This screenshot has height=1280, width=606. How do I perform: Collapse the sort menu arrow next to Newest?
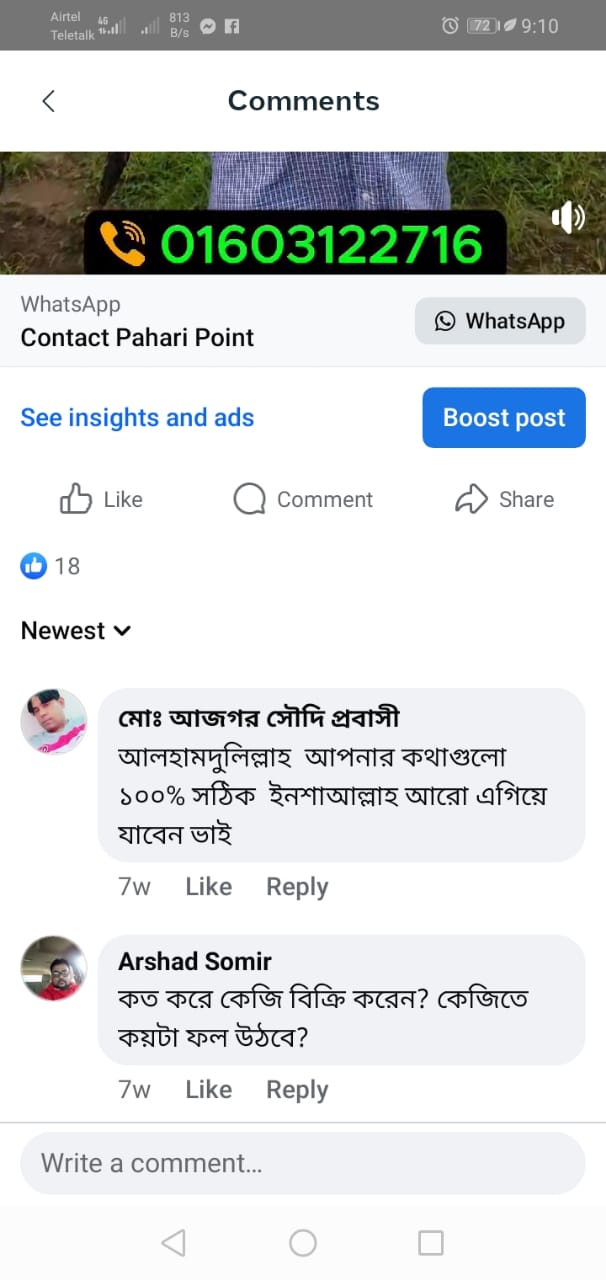pyautogui.click(x=122, y=632)
